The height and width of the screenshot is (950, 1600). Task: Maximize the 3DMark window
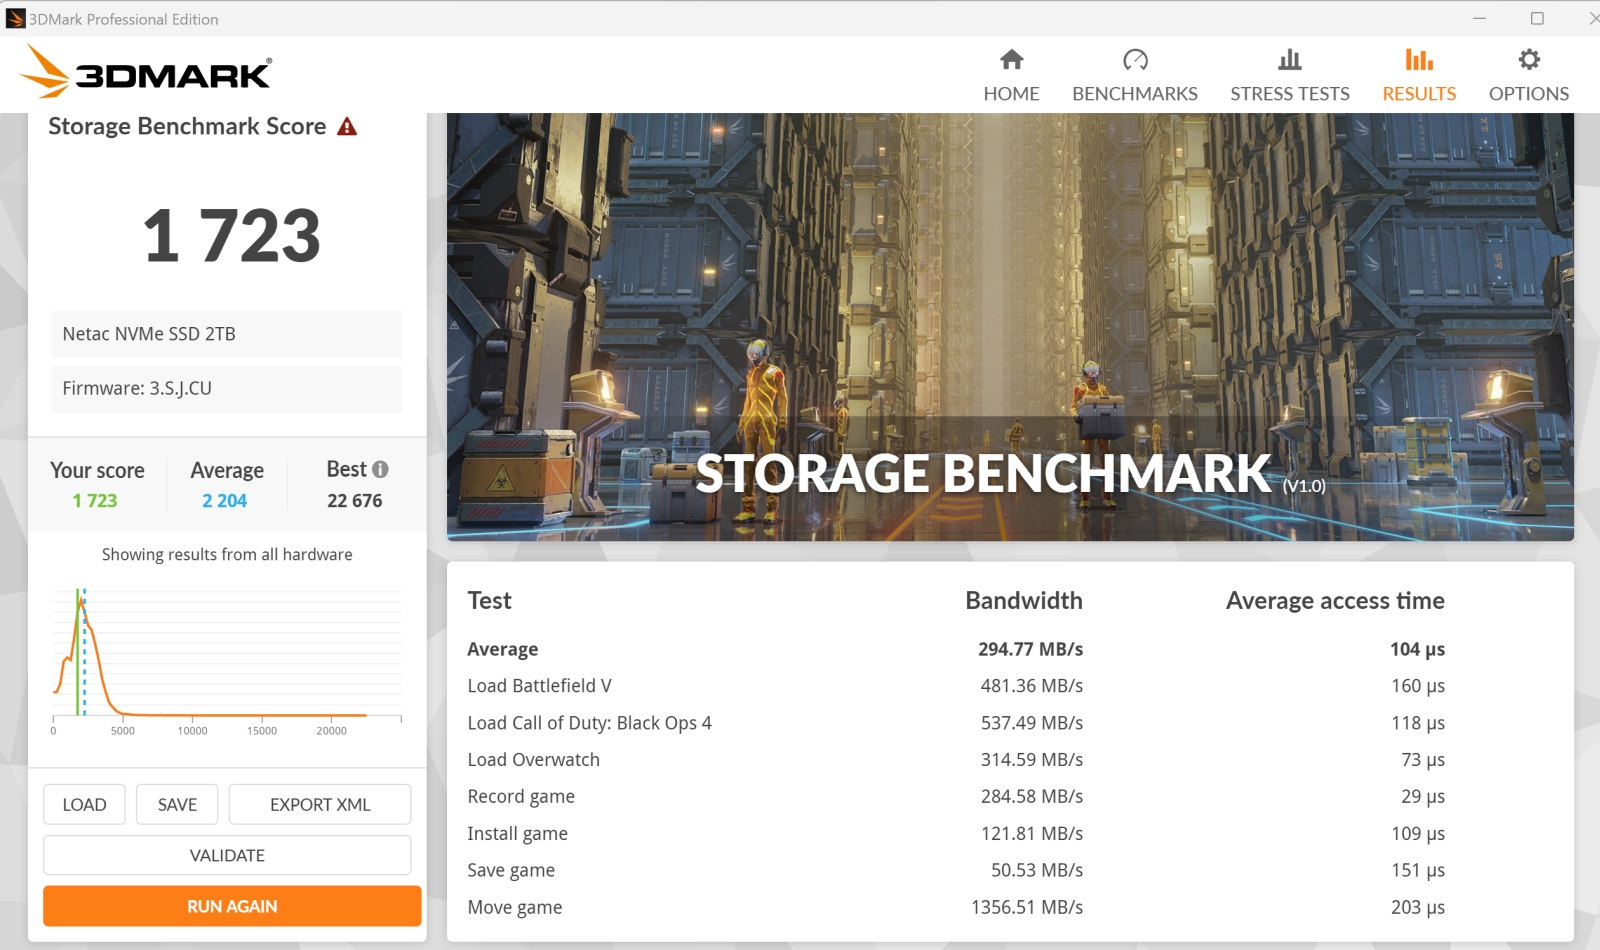click(x=1537, y=19)
